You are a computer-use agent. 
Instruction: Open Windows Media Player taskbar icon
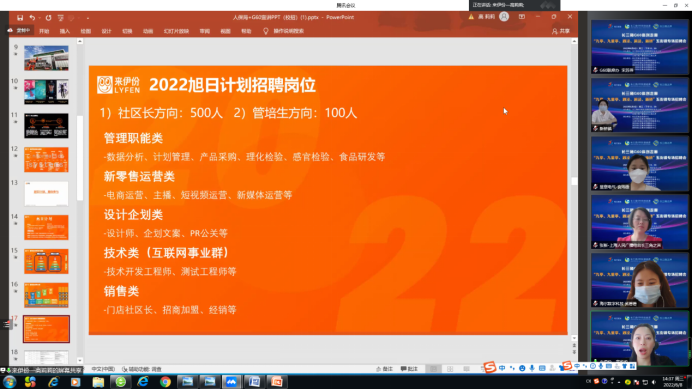[x=76, y=382]
